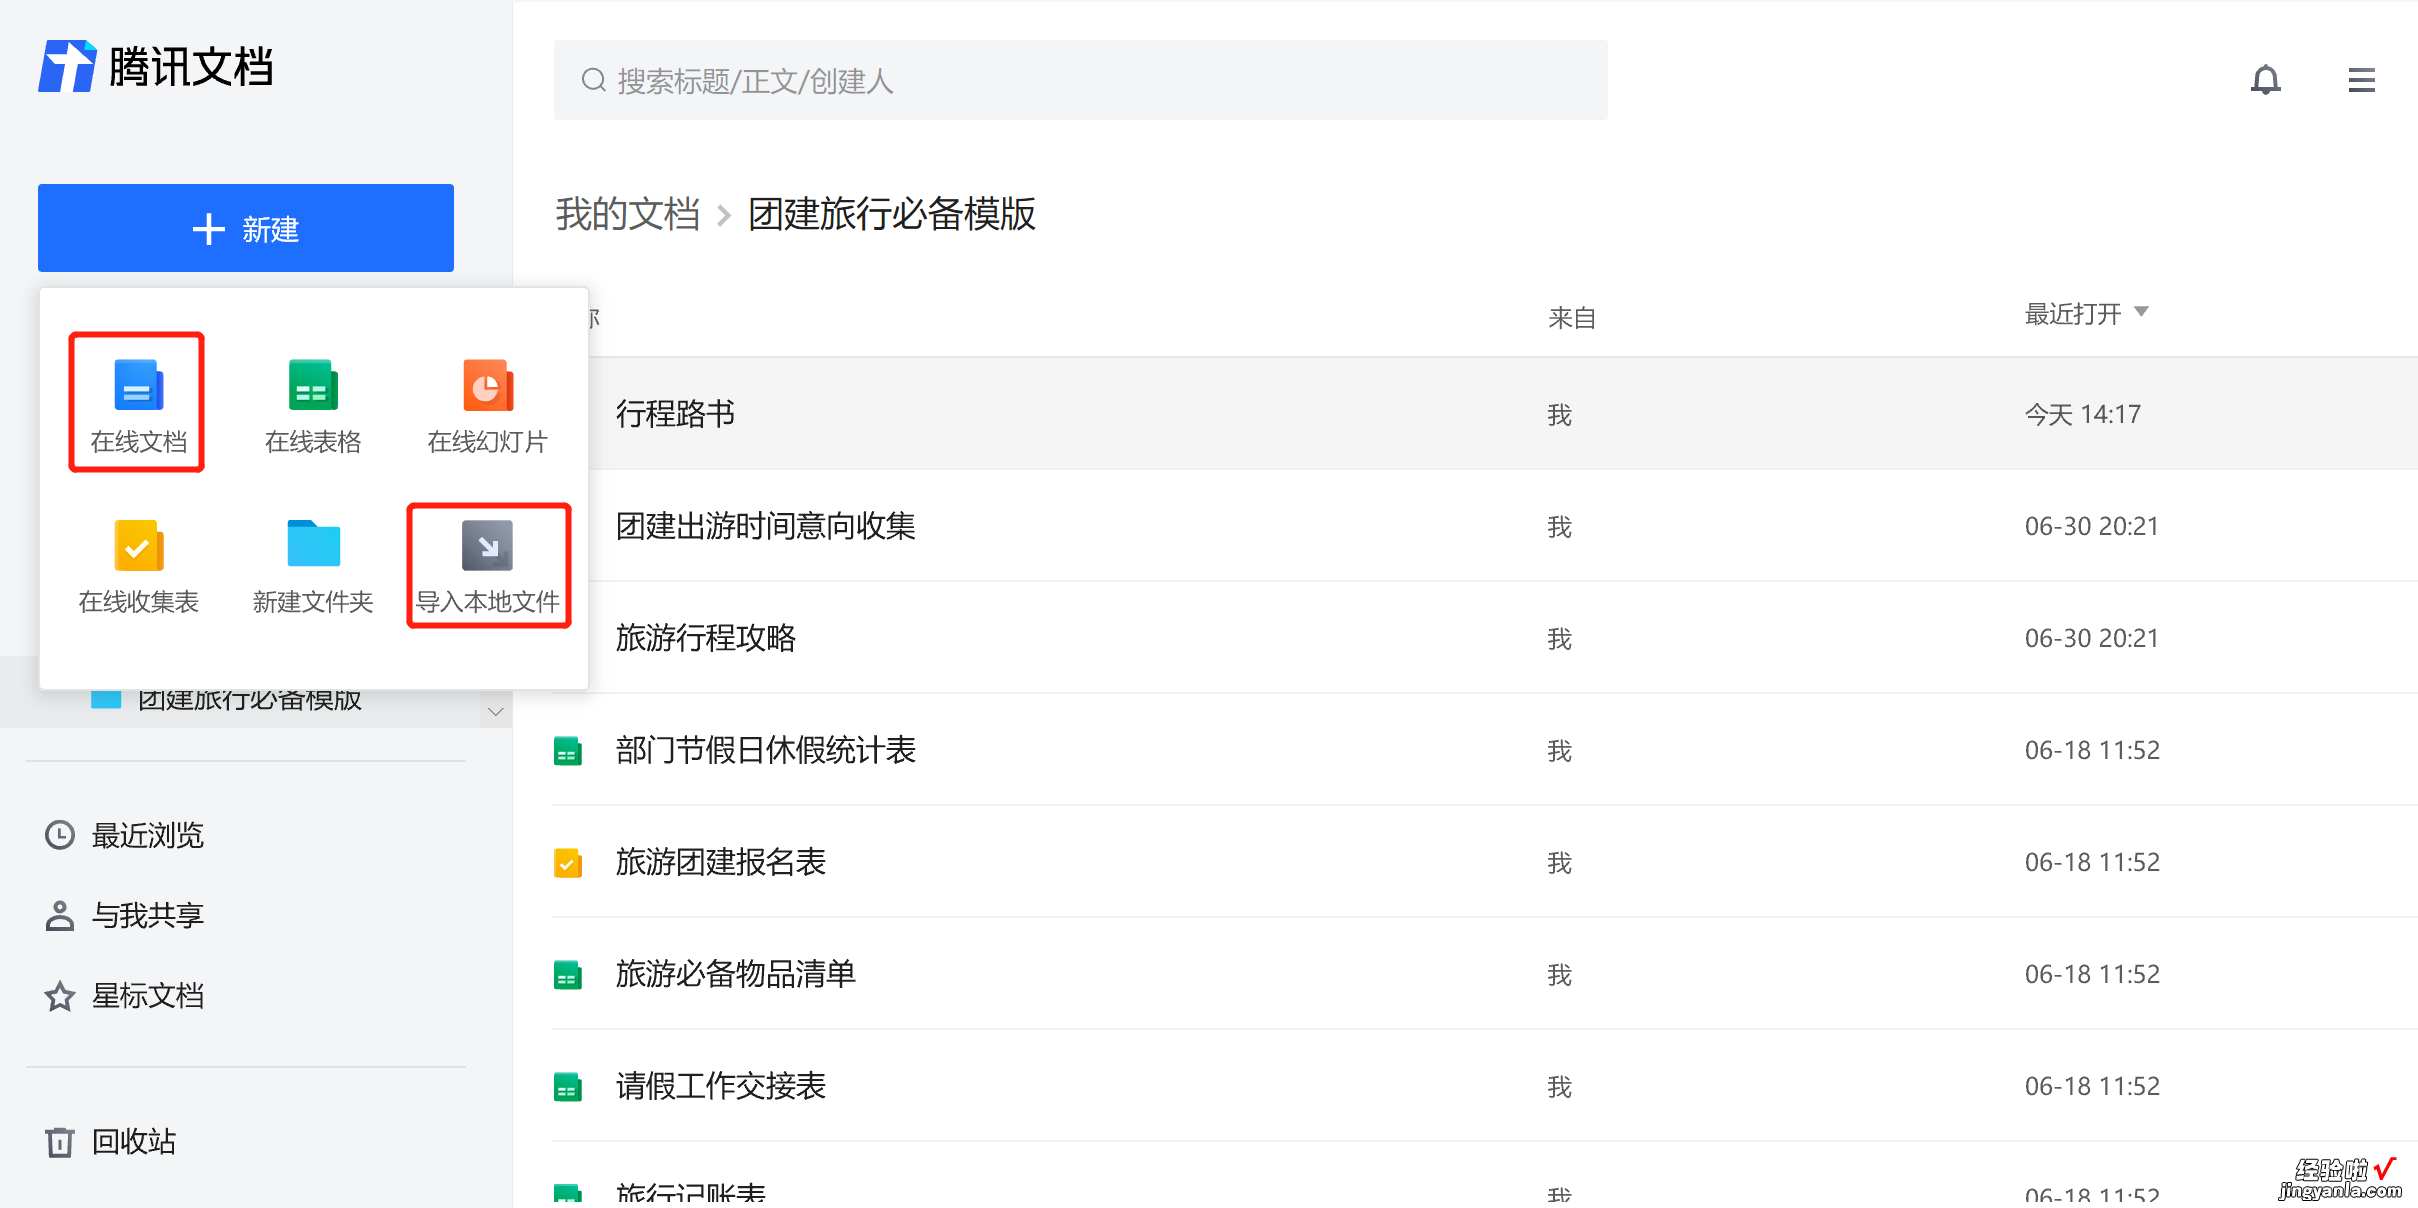Click the search magnifier icon

click(x=594, y=80)
